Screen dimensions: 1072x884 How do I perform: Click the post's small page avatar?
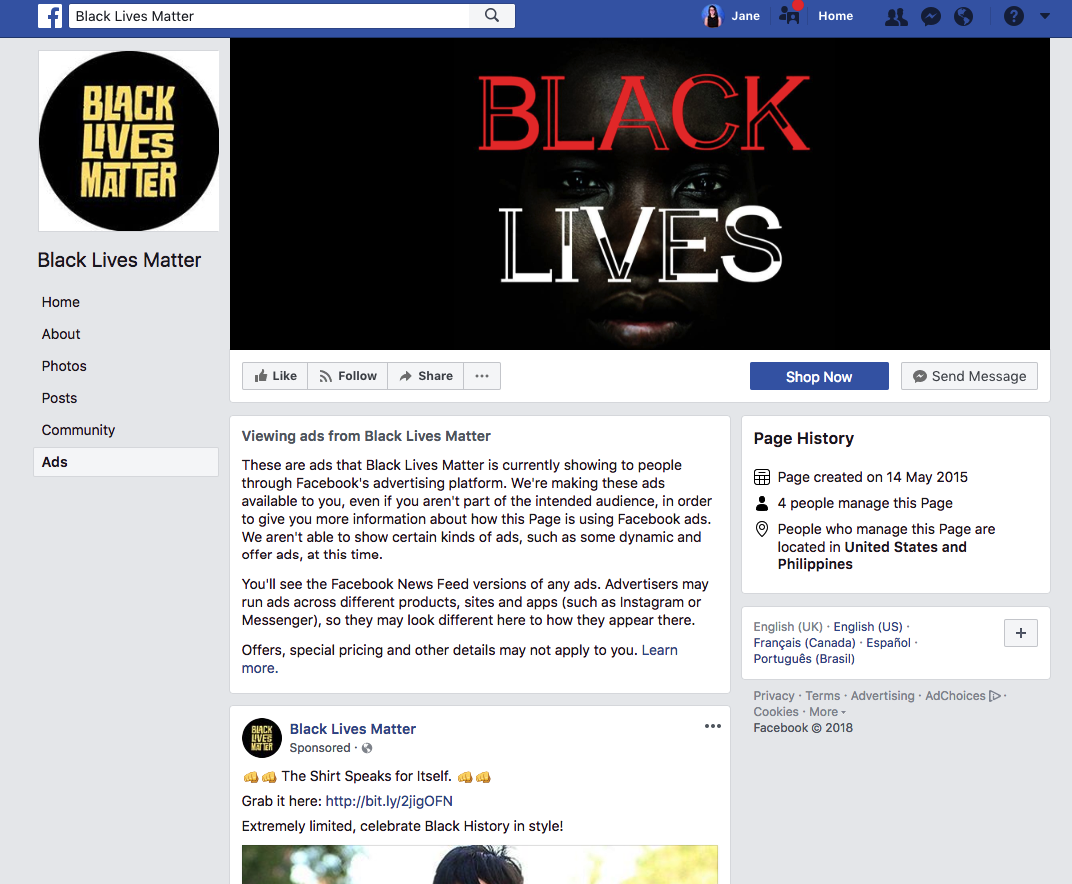point(262,738)
